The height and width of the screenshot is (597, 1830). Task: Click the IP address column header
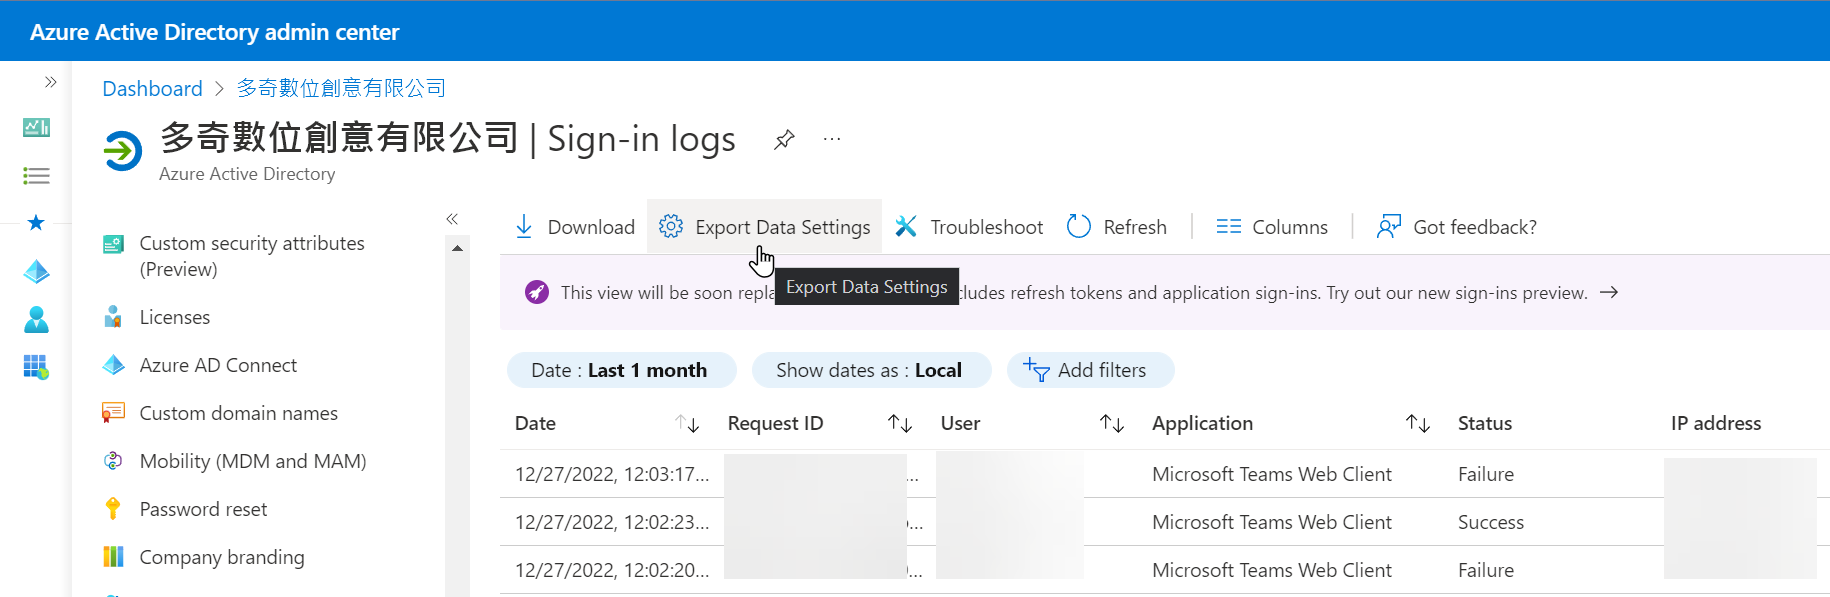pyautogui.click(x=1716, y=424)
